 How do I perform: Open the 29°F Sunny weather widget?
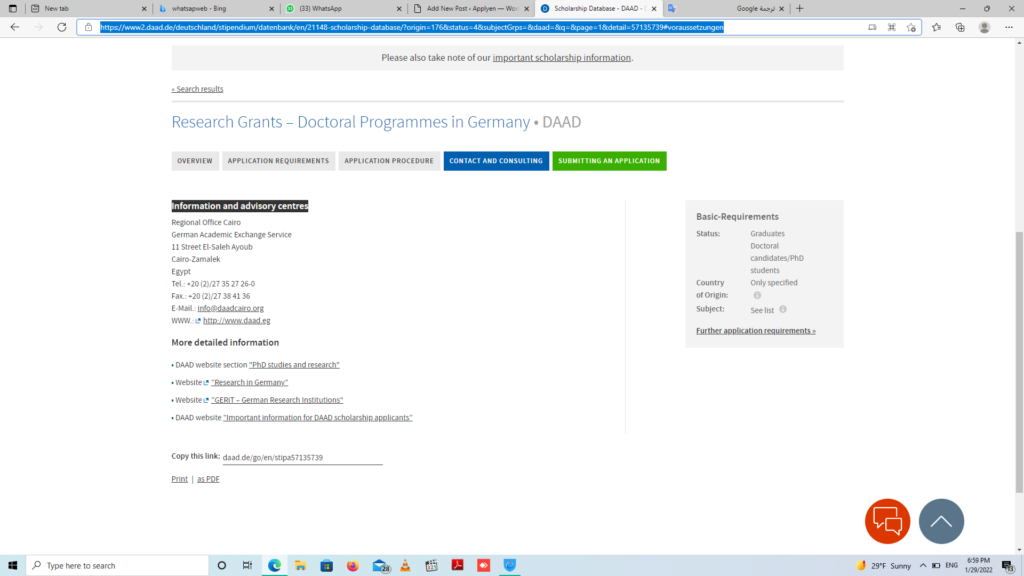tap(883, 566)
